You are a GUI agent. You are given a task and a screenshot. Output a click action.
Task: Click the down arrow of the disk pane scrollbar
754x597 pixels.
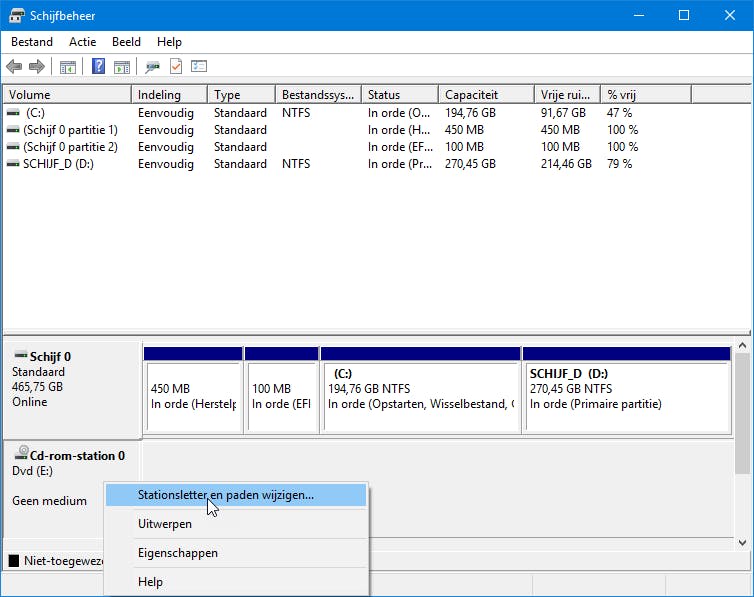743,542
